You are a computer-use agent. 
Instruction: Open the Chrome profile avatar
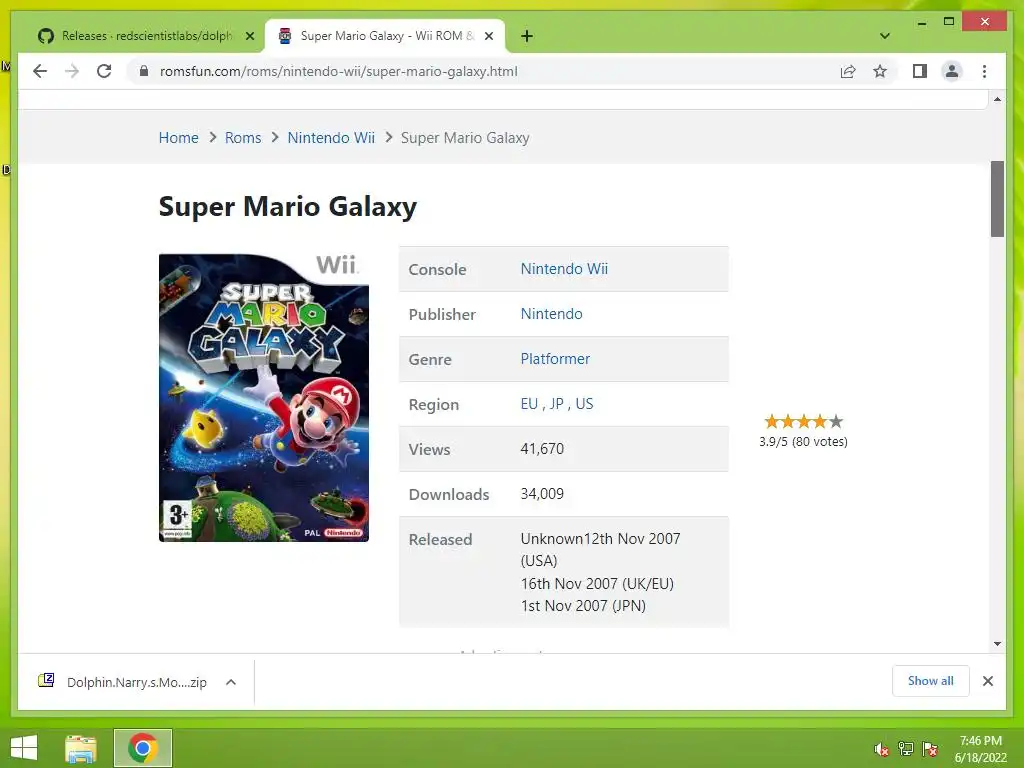click(x=952, y=71)
